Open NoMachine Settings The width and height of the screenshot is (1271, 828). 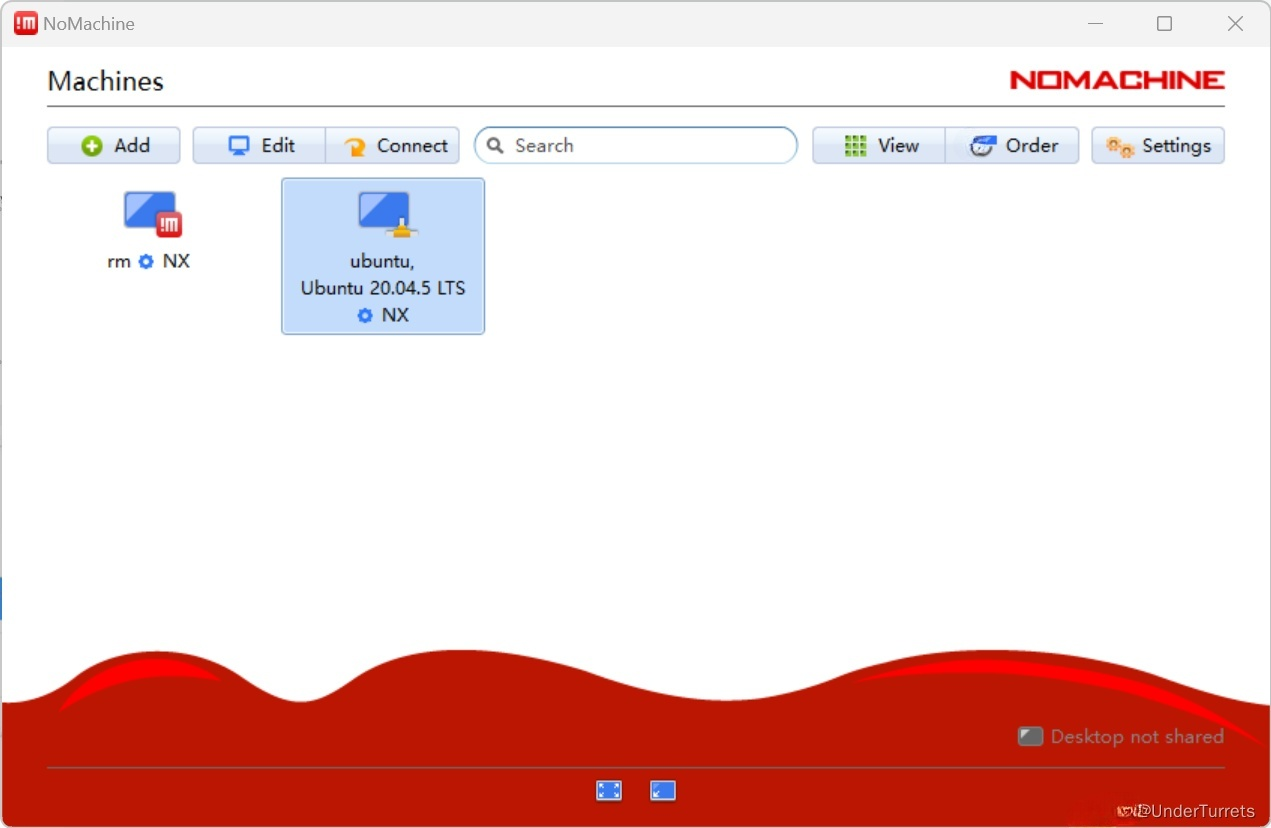click(1158, 146)
